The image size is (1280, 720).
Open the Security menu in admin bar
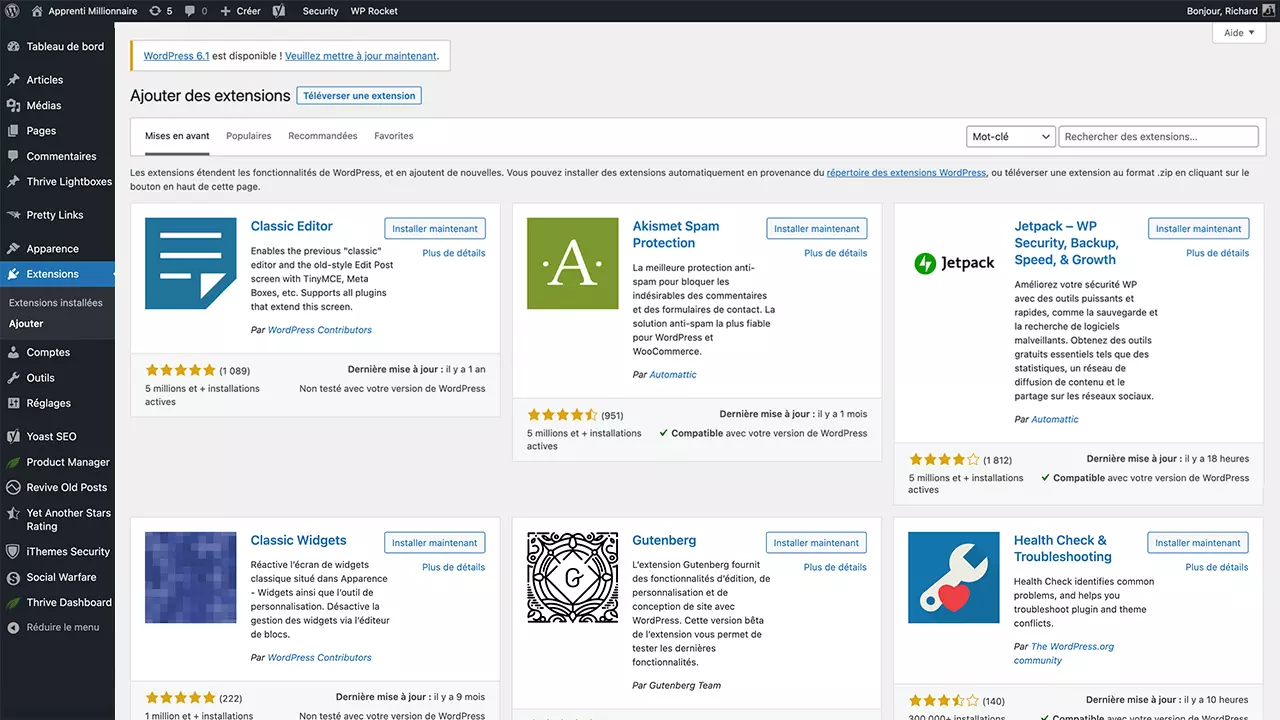320,11
